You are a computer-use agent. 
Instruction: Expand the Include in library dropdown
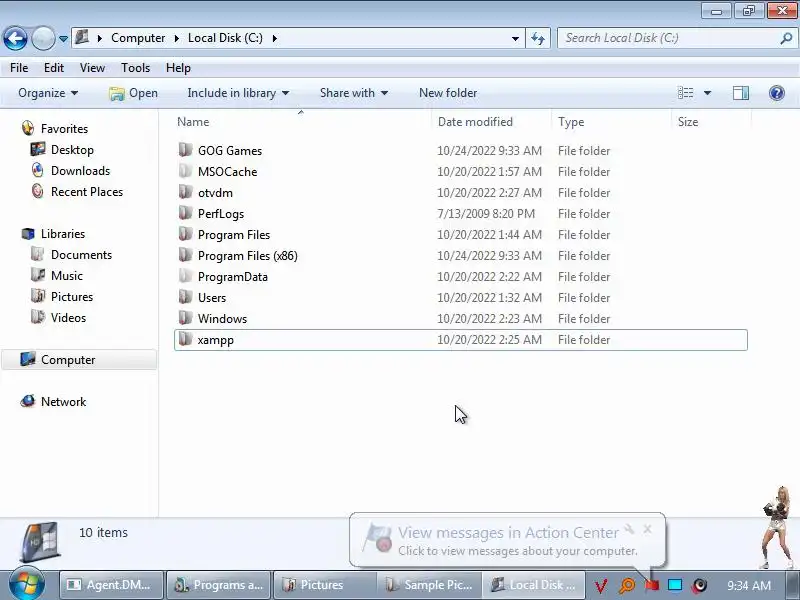click(x=238, y=93)
